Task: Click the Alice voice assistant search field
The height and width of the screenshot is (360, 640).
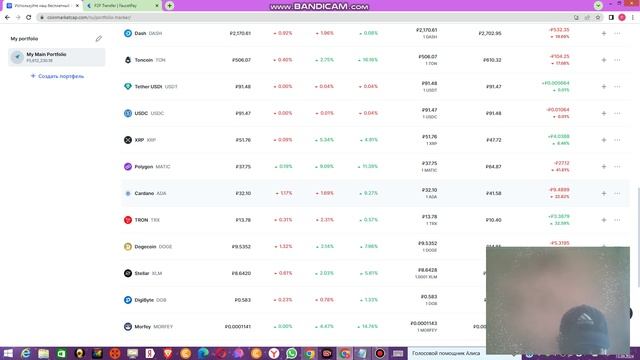Action: coord(447,353)
